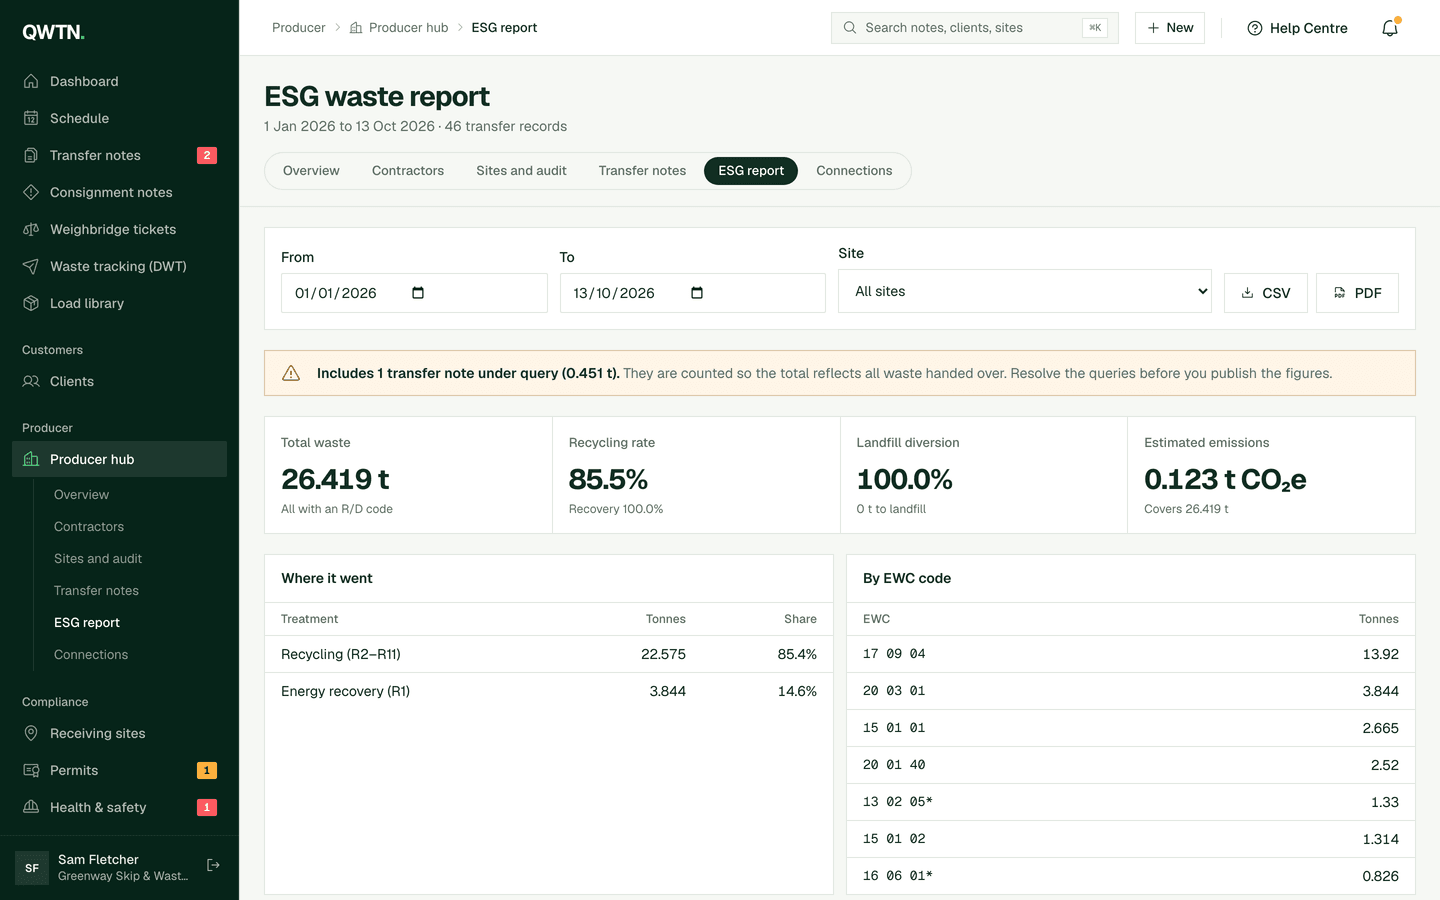The width and height of the screenshot is (1440, 900).
Task: Focus the search notes, clients, sites field
Action: point(975,28)
